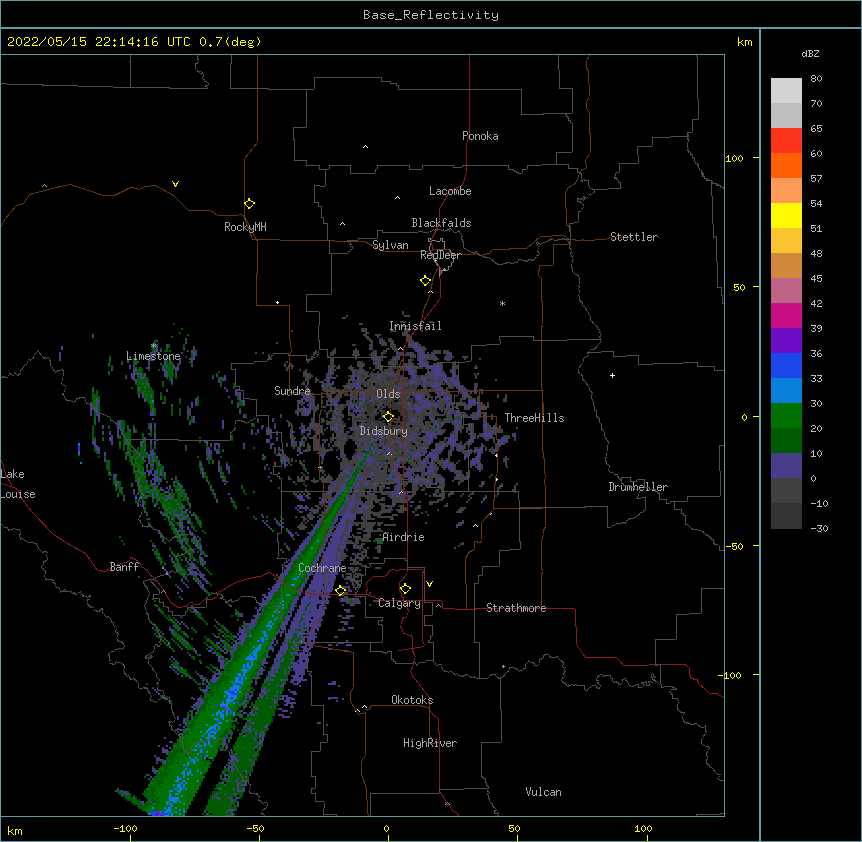This screenshot has width=862, height=842.
Task: Pick the slate purple 0-10 dBZ swatch
Action: [786, 466]
